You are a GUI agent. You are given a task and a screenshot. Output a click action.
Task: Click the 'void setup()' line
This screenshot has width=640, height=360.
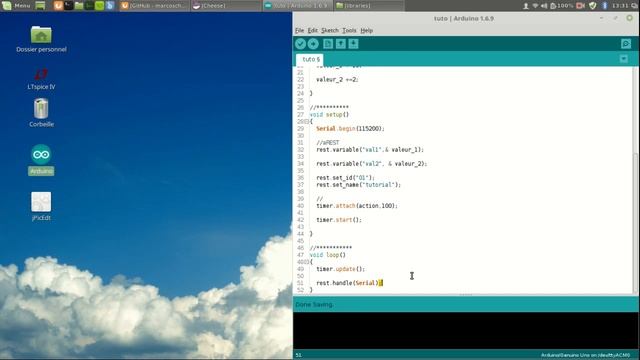click(329, 115)
